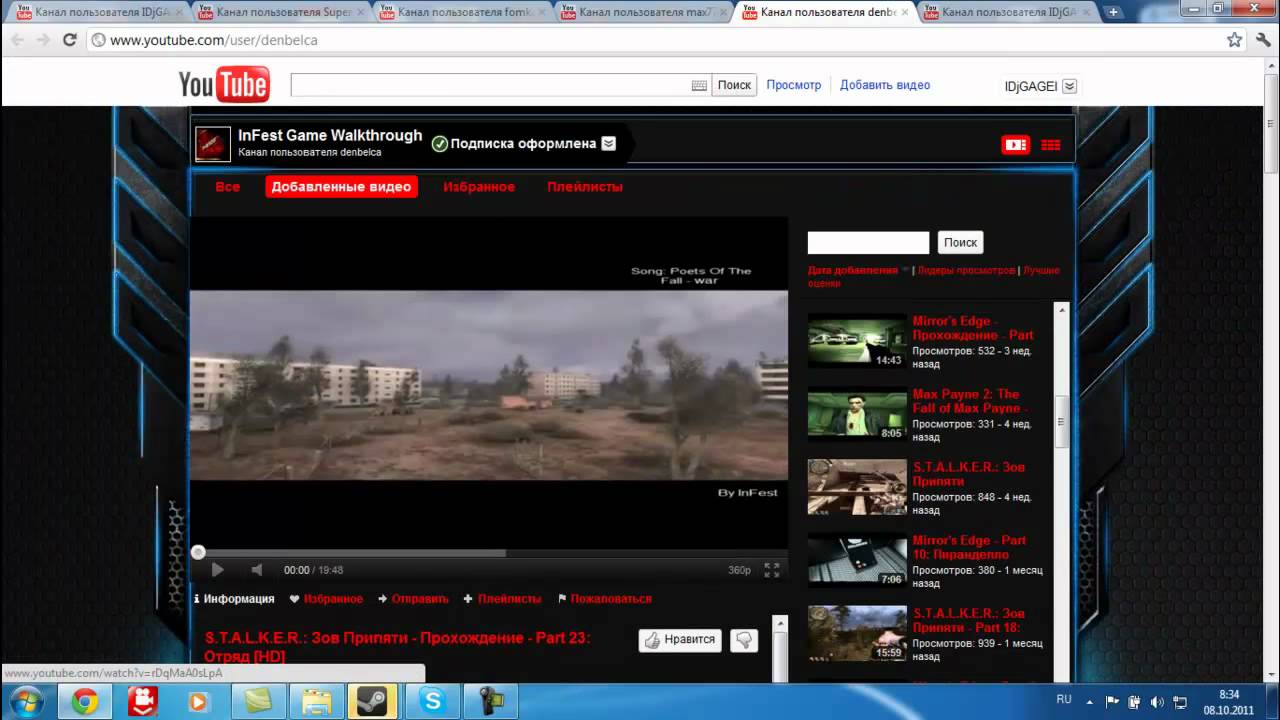This screenshot has height=720, width=1280.
Task: Open the Max Payne 2 video thumbnail
Action: [857, 414]
